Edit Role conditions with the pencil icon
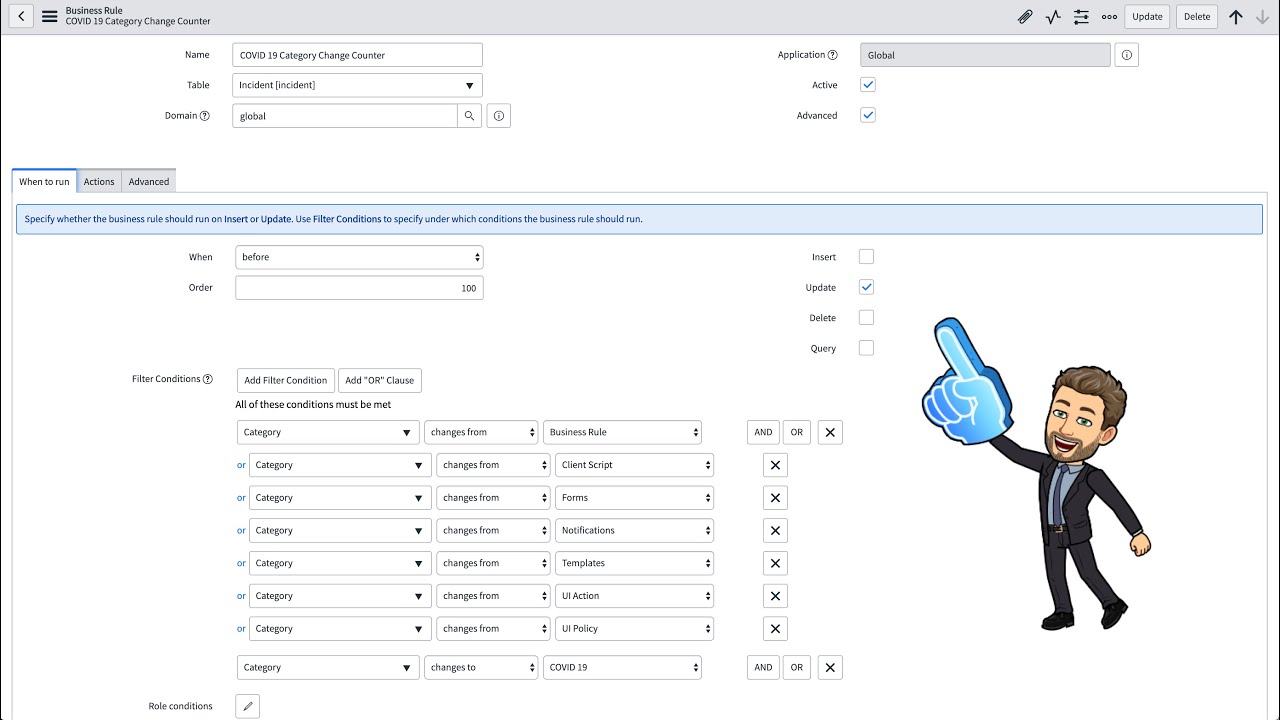Viewport: 1280px width, 720px height. (247, 706)
